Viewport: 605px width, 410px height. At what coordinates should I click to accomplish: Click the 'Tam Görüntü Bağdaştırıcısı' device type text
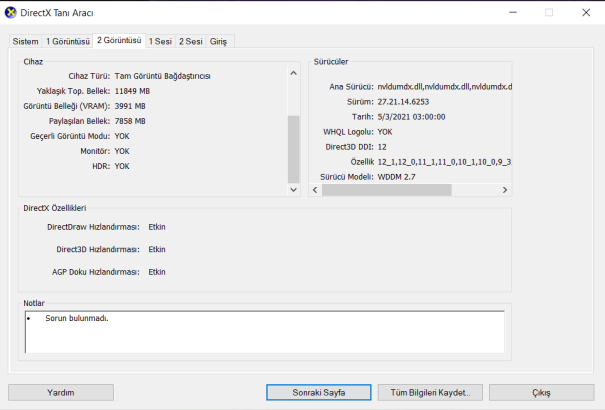click(162, 76)
